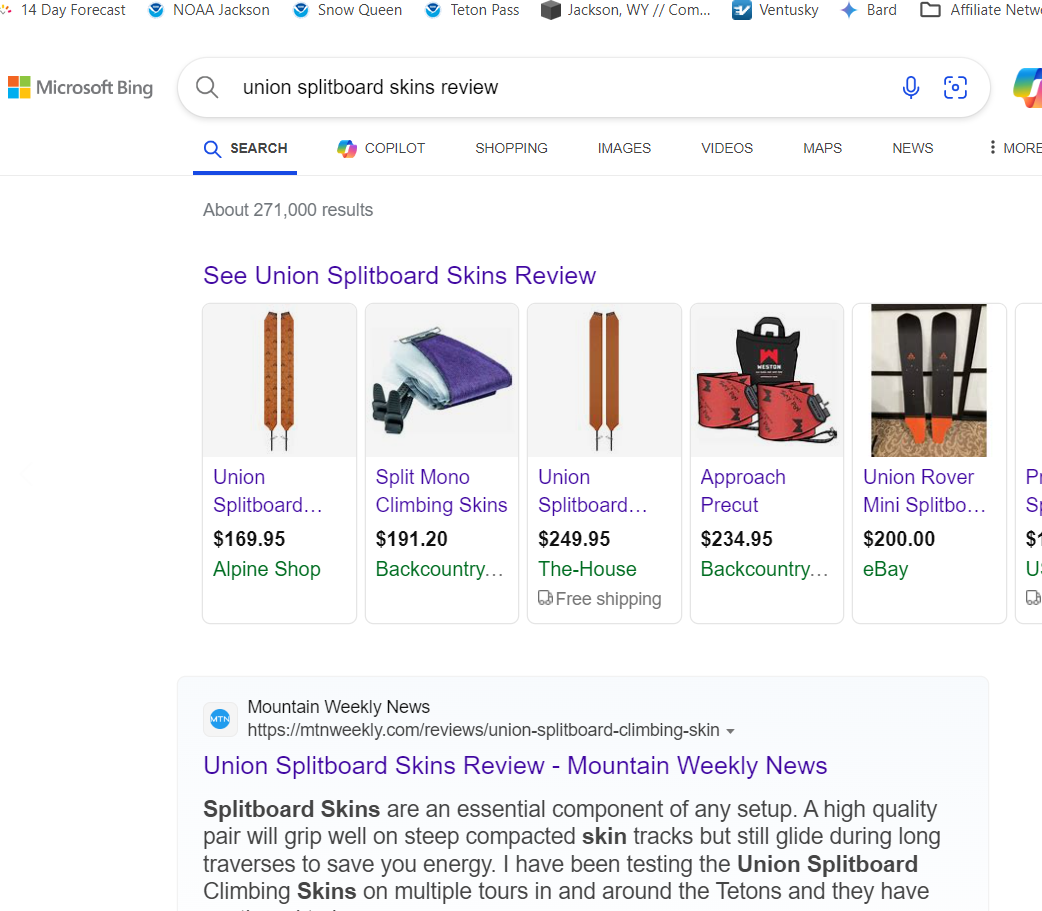The width and height of the screenshot is (1042, 911).
Task: Open the Ventusky bookmark
Action: click(x=775, y=10)
